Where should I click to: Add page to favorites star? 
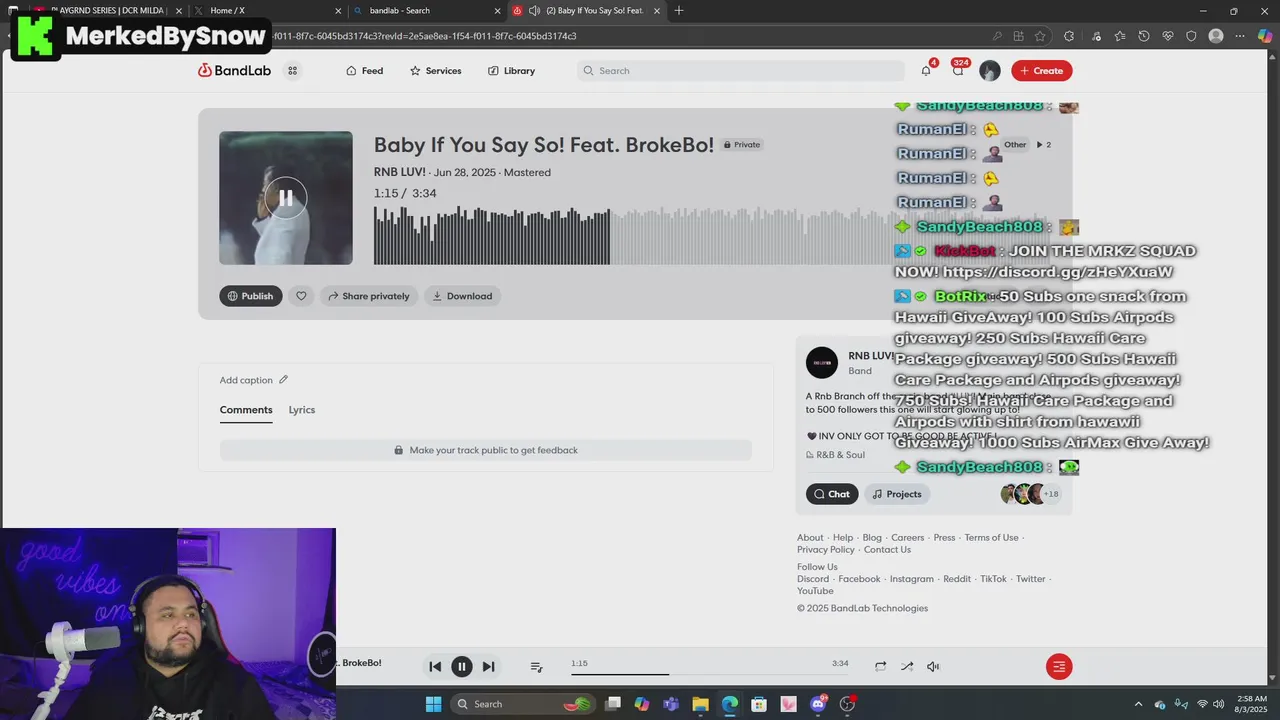1040,36
